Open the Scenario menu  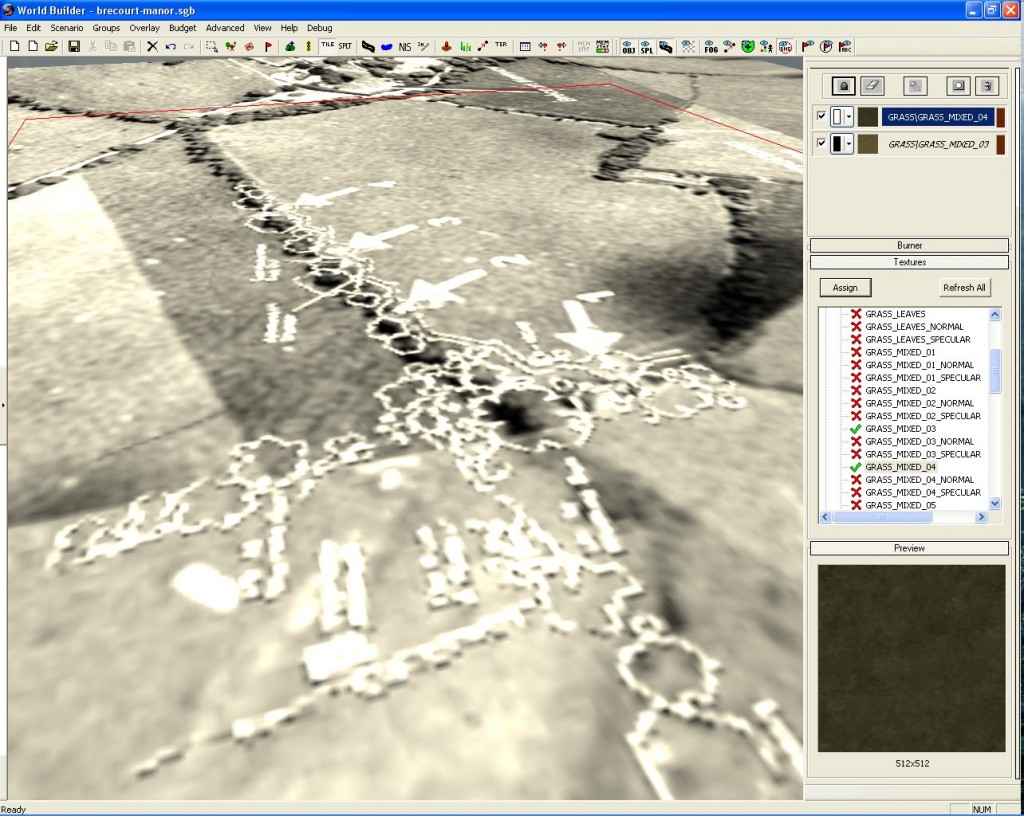(x=67, y=28)
